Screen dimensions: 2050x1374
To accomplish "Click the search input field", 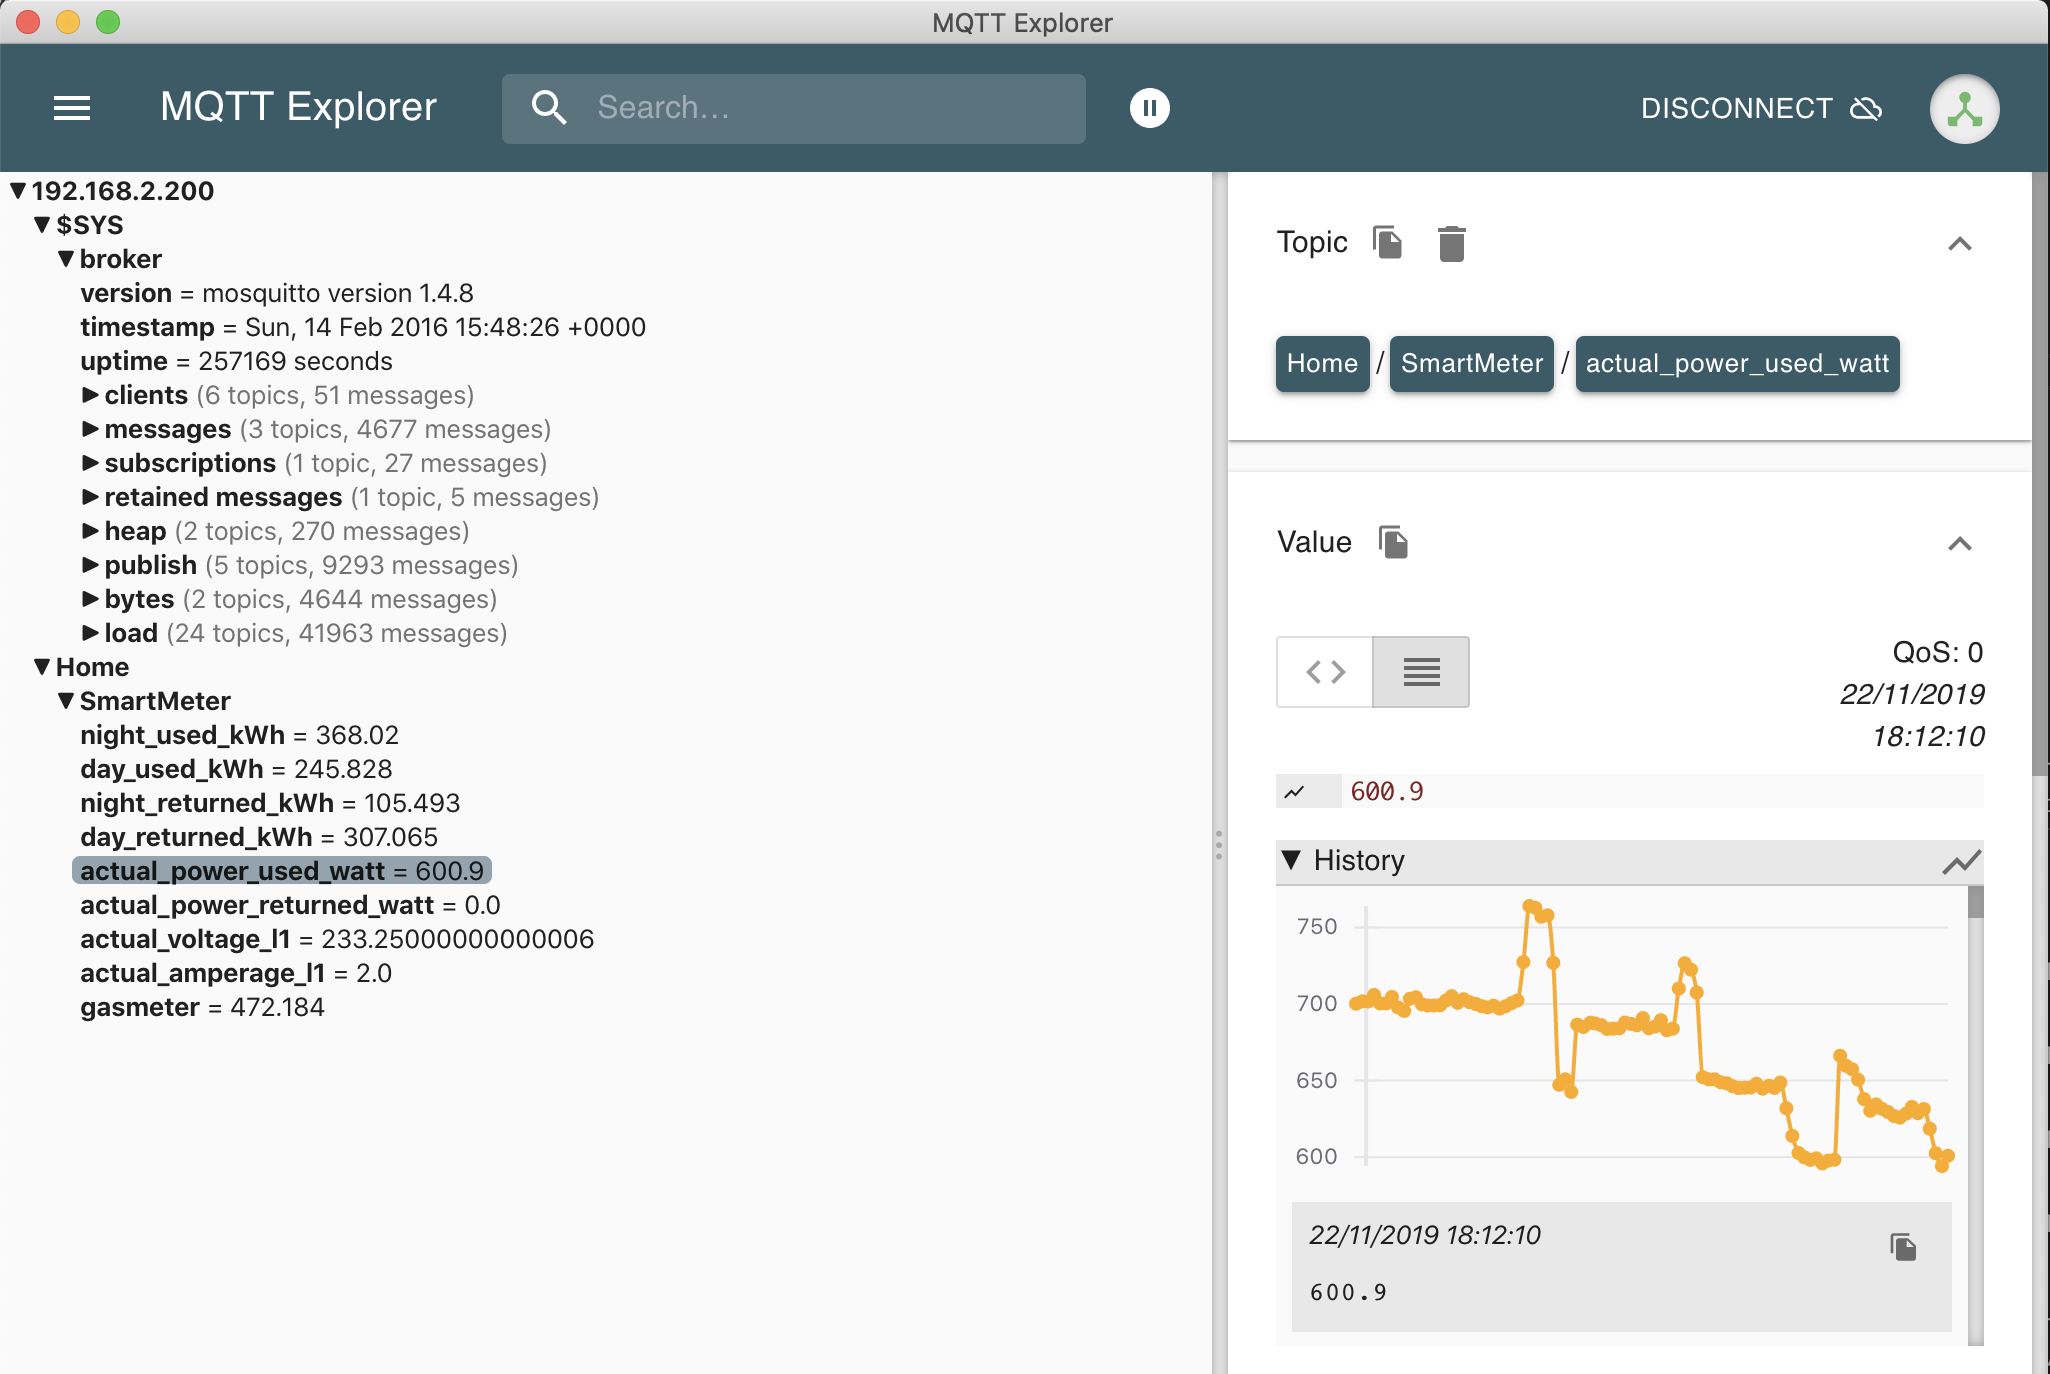I will (820, 108).
